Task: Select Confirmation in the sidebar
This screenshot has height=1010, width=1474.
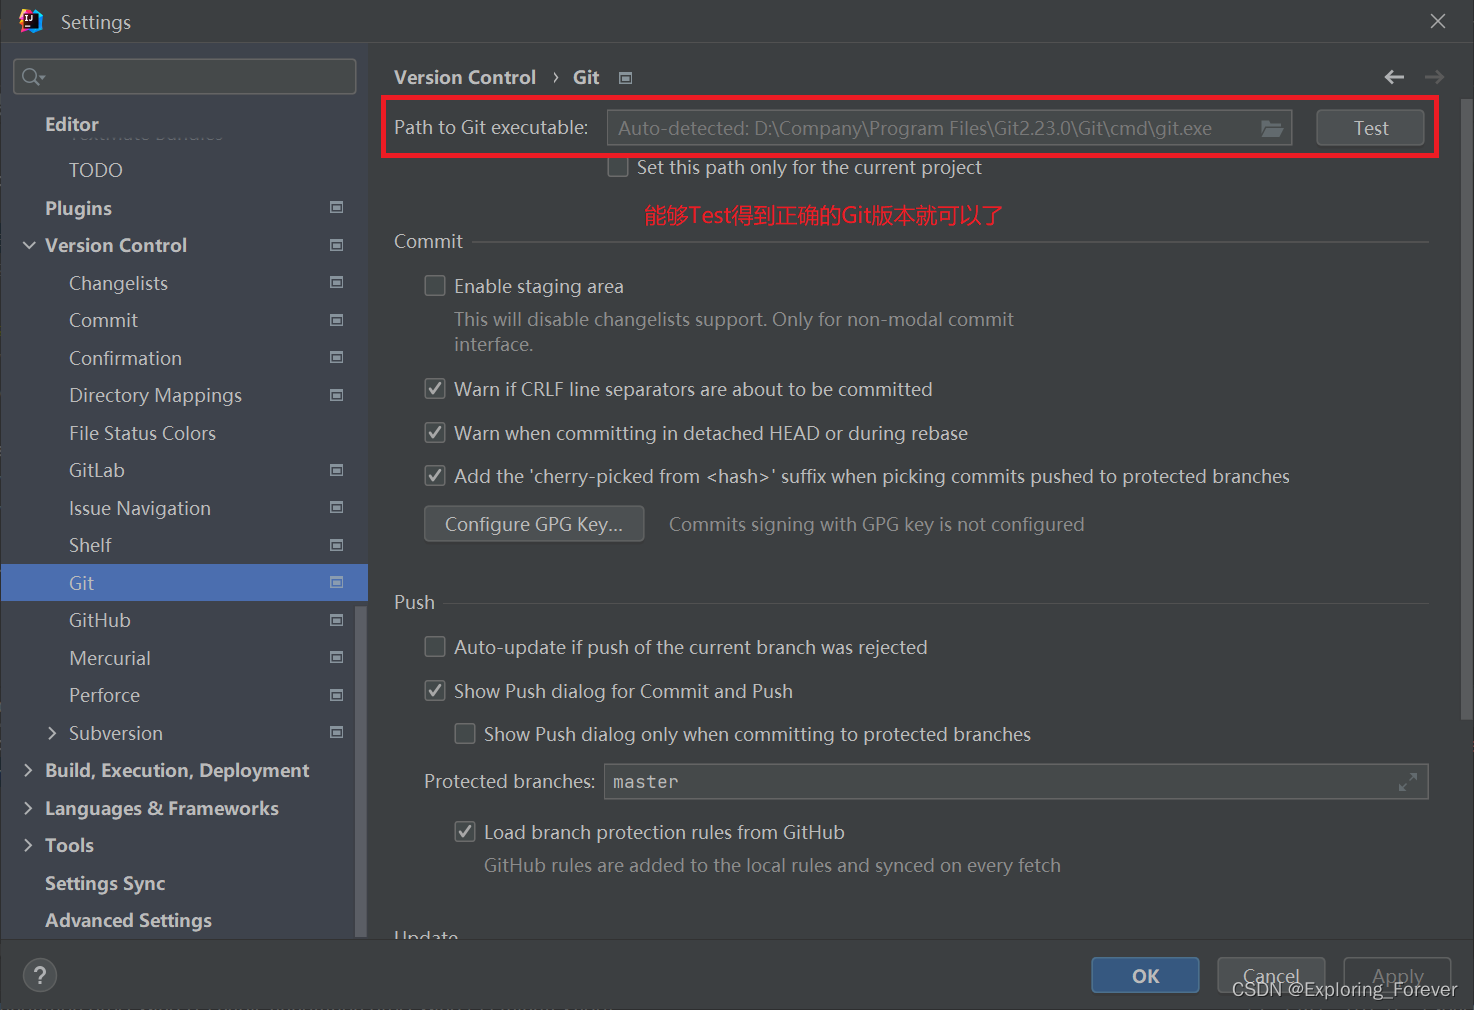Action: click(125, 358)
